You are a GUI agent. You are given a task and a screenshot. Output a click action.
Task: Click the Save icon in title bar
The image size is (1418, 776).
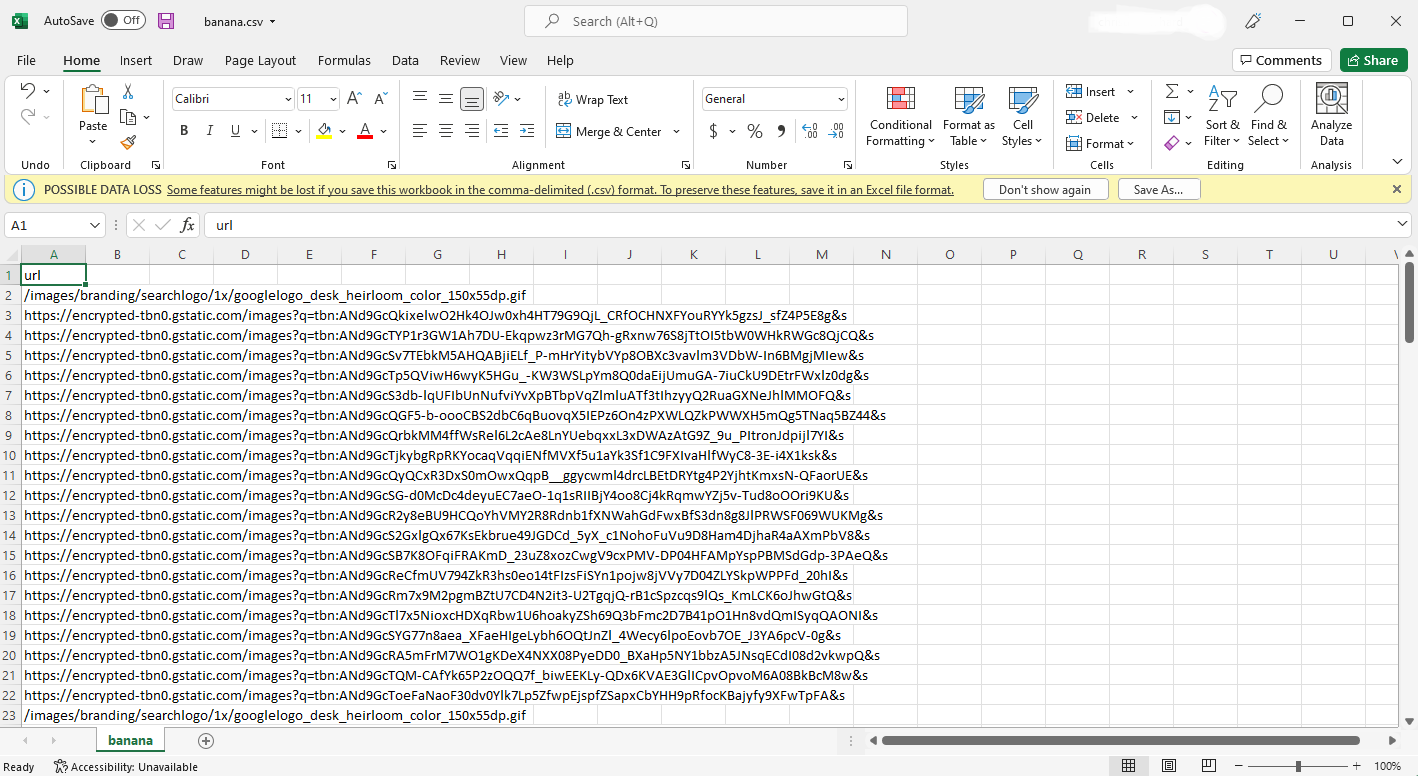166,21
